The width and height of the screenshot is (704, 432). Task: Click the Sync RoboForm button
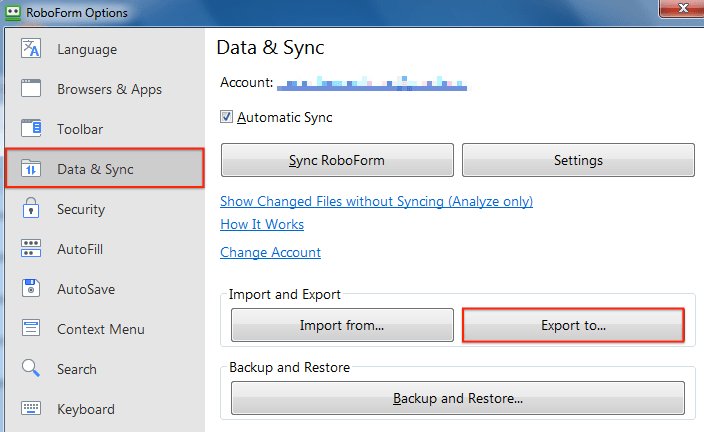(x=337, y=160)
